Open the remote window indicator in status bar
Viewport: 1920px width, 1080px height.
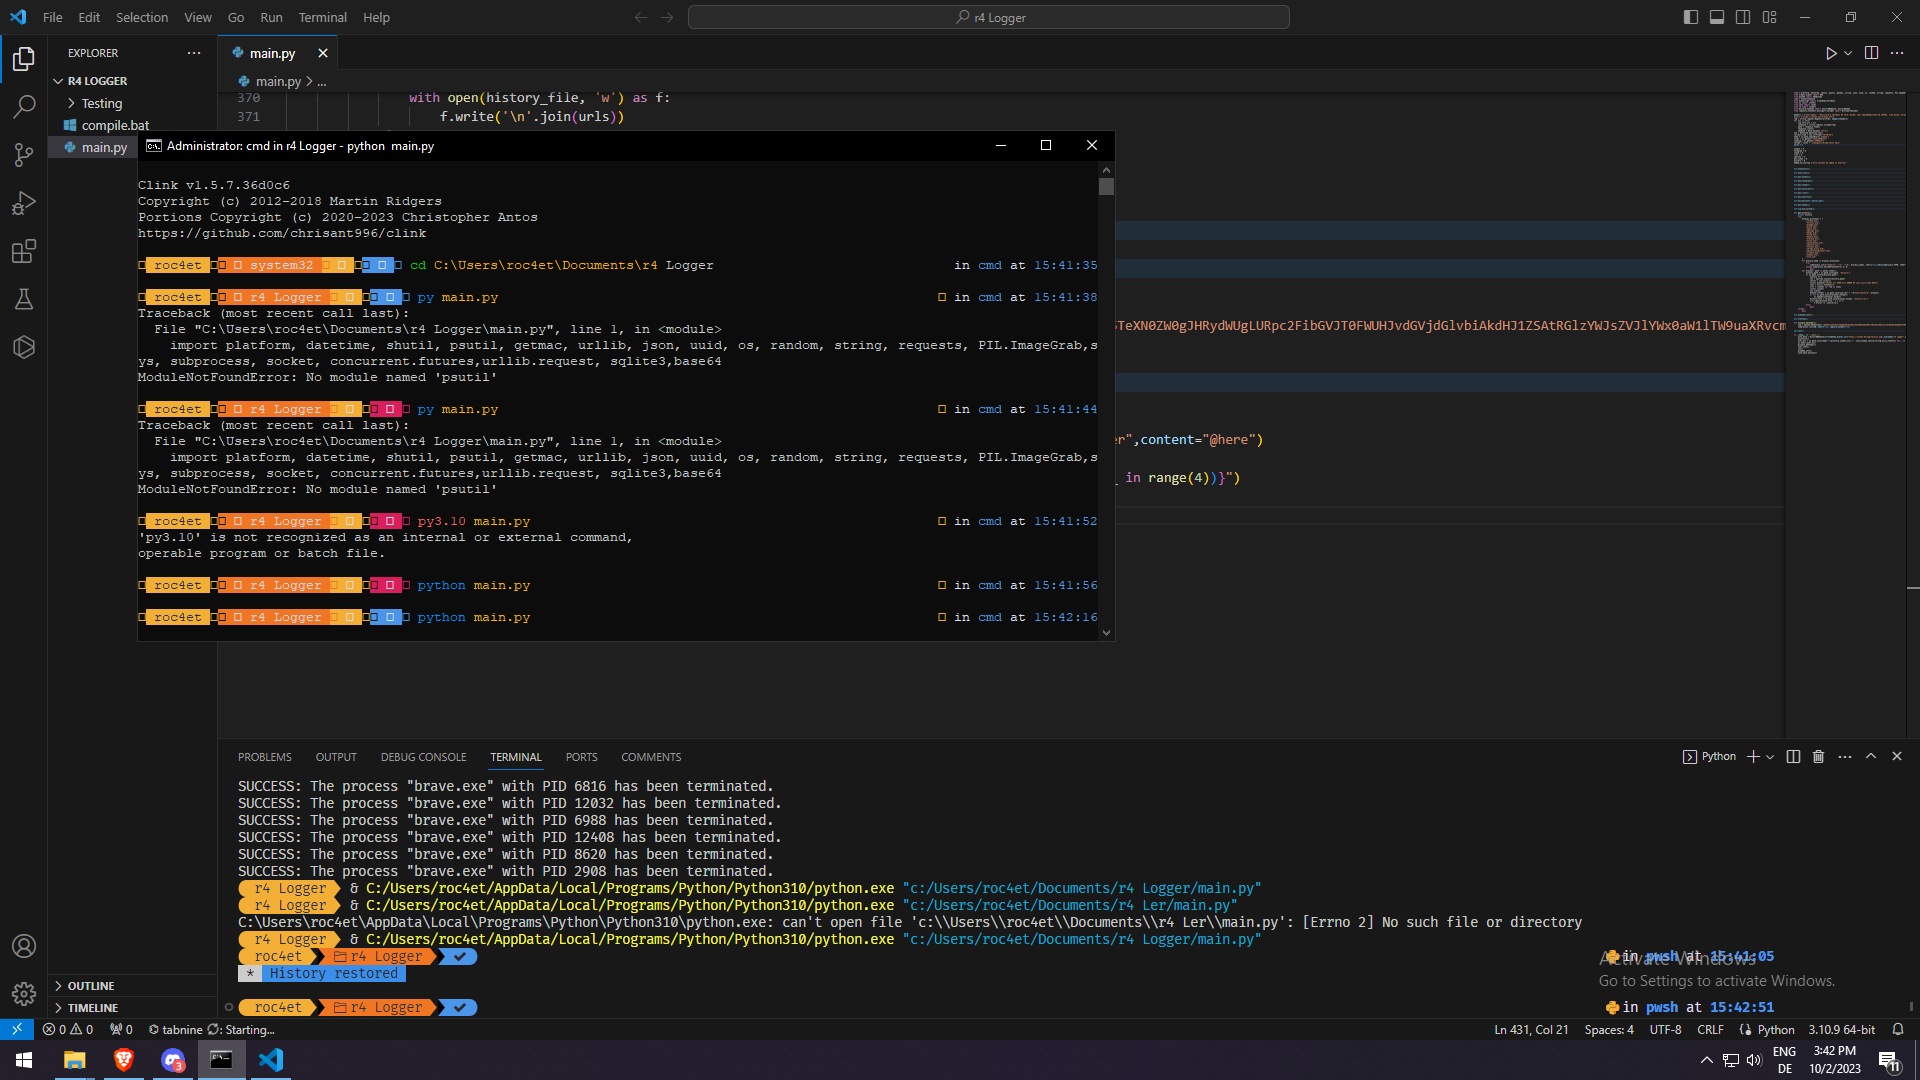(x=17, y=1029)
